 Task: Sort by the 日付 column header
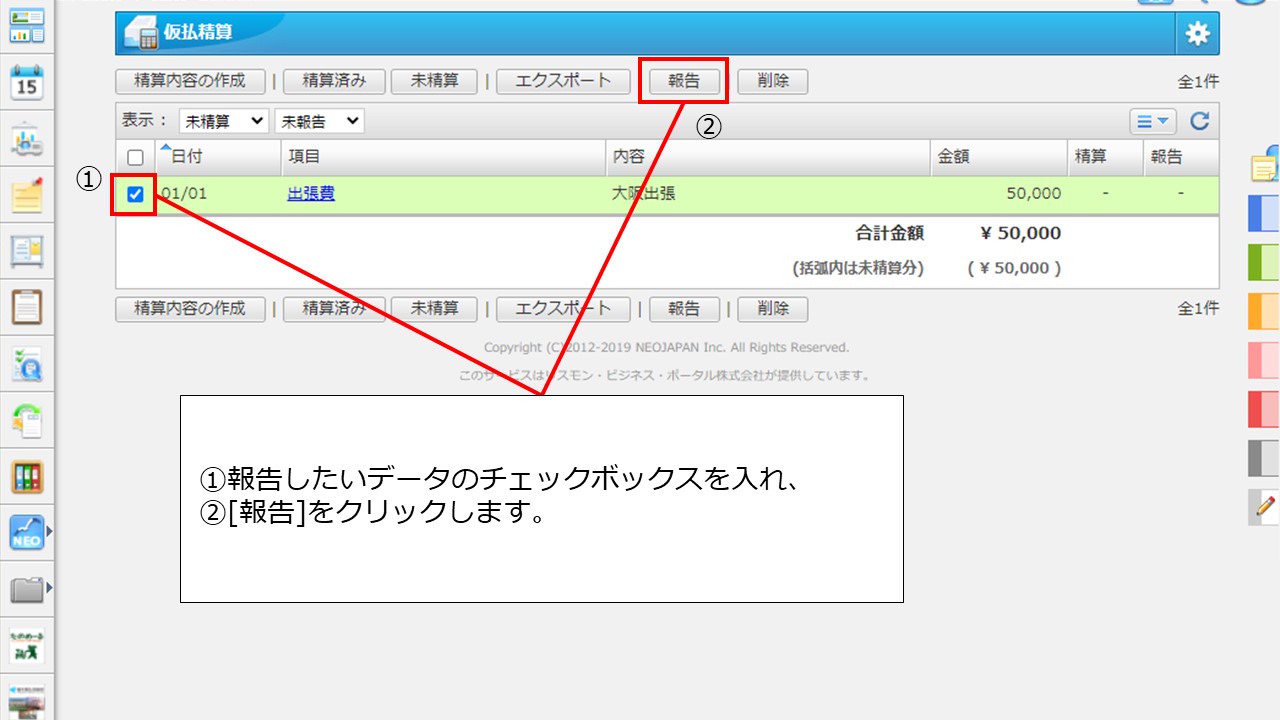[x=218, y=157]
